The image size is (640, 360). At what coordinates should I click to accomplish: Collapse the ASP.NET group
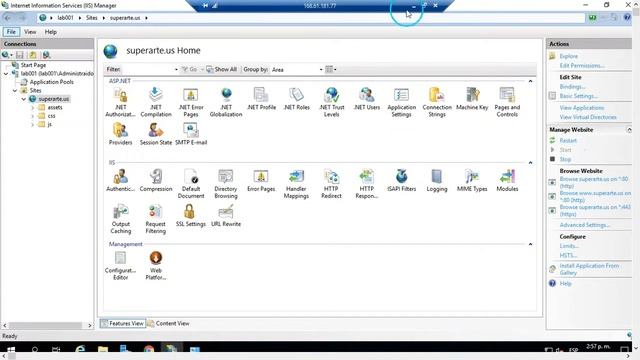530,81
